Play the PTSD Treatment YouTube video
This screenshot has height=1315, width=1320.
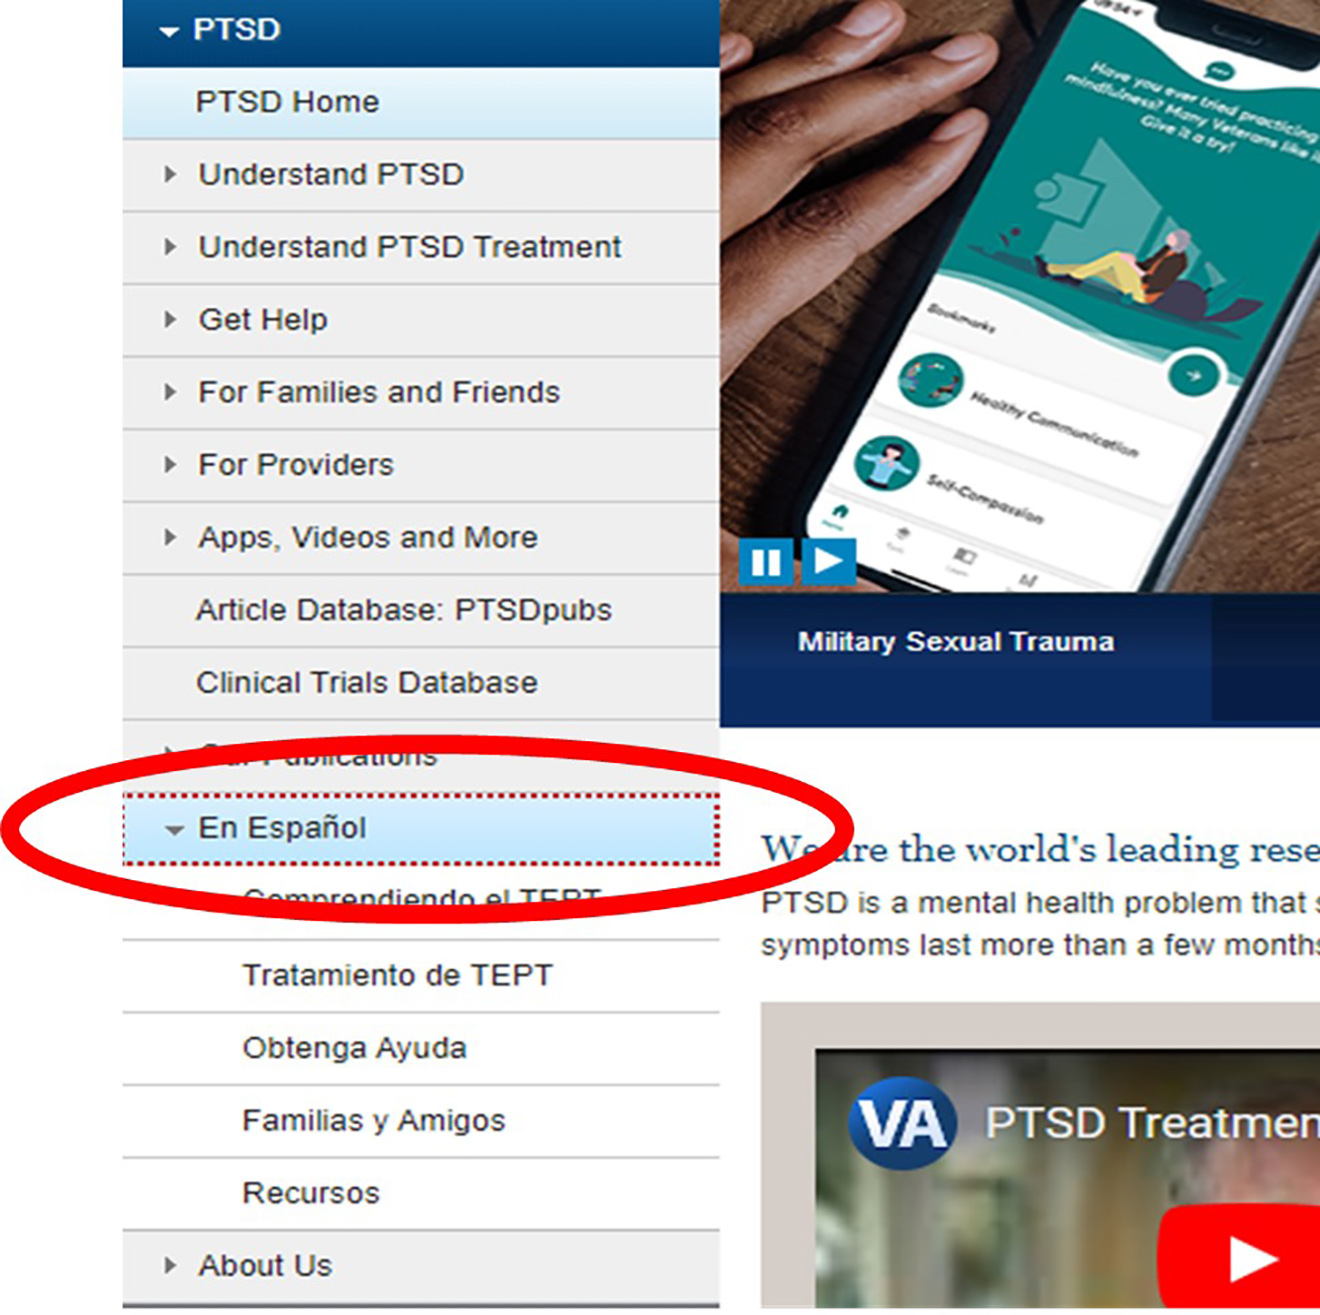(1242, 1257)
